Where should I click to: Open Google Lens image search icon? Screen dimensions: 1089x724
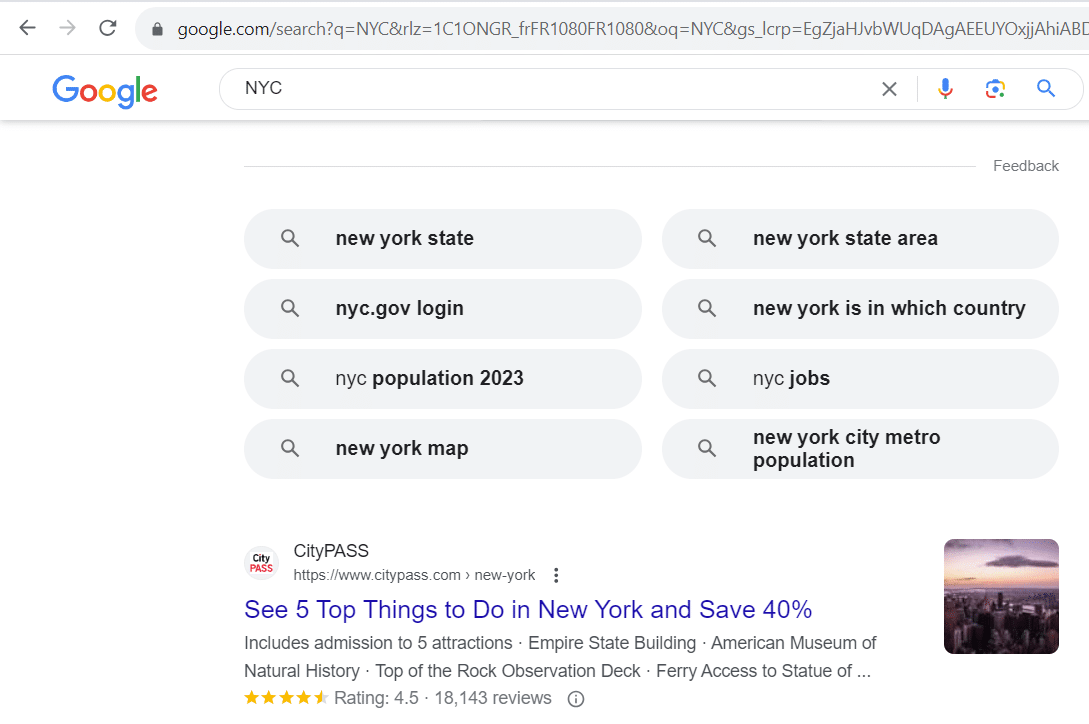[x=995, y=89]
